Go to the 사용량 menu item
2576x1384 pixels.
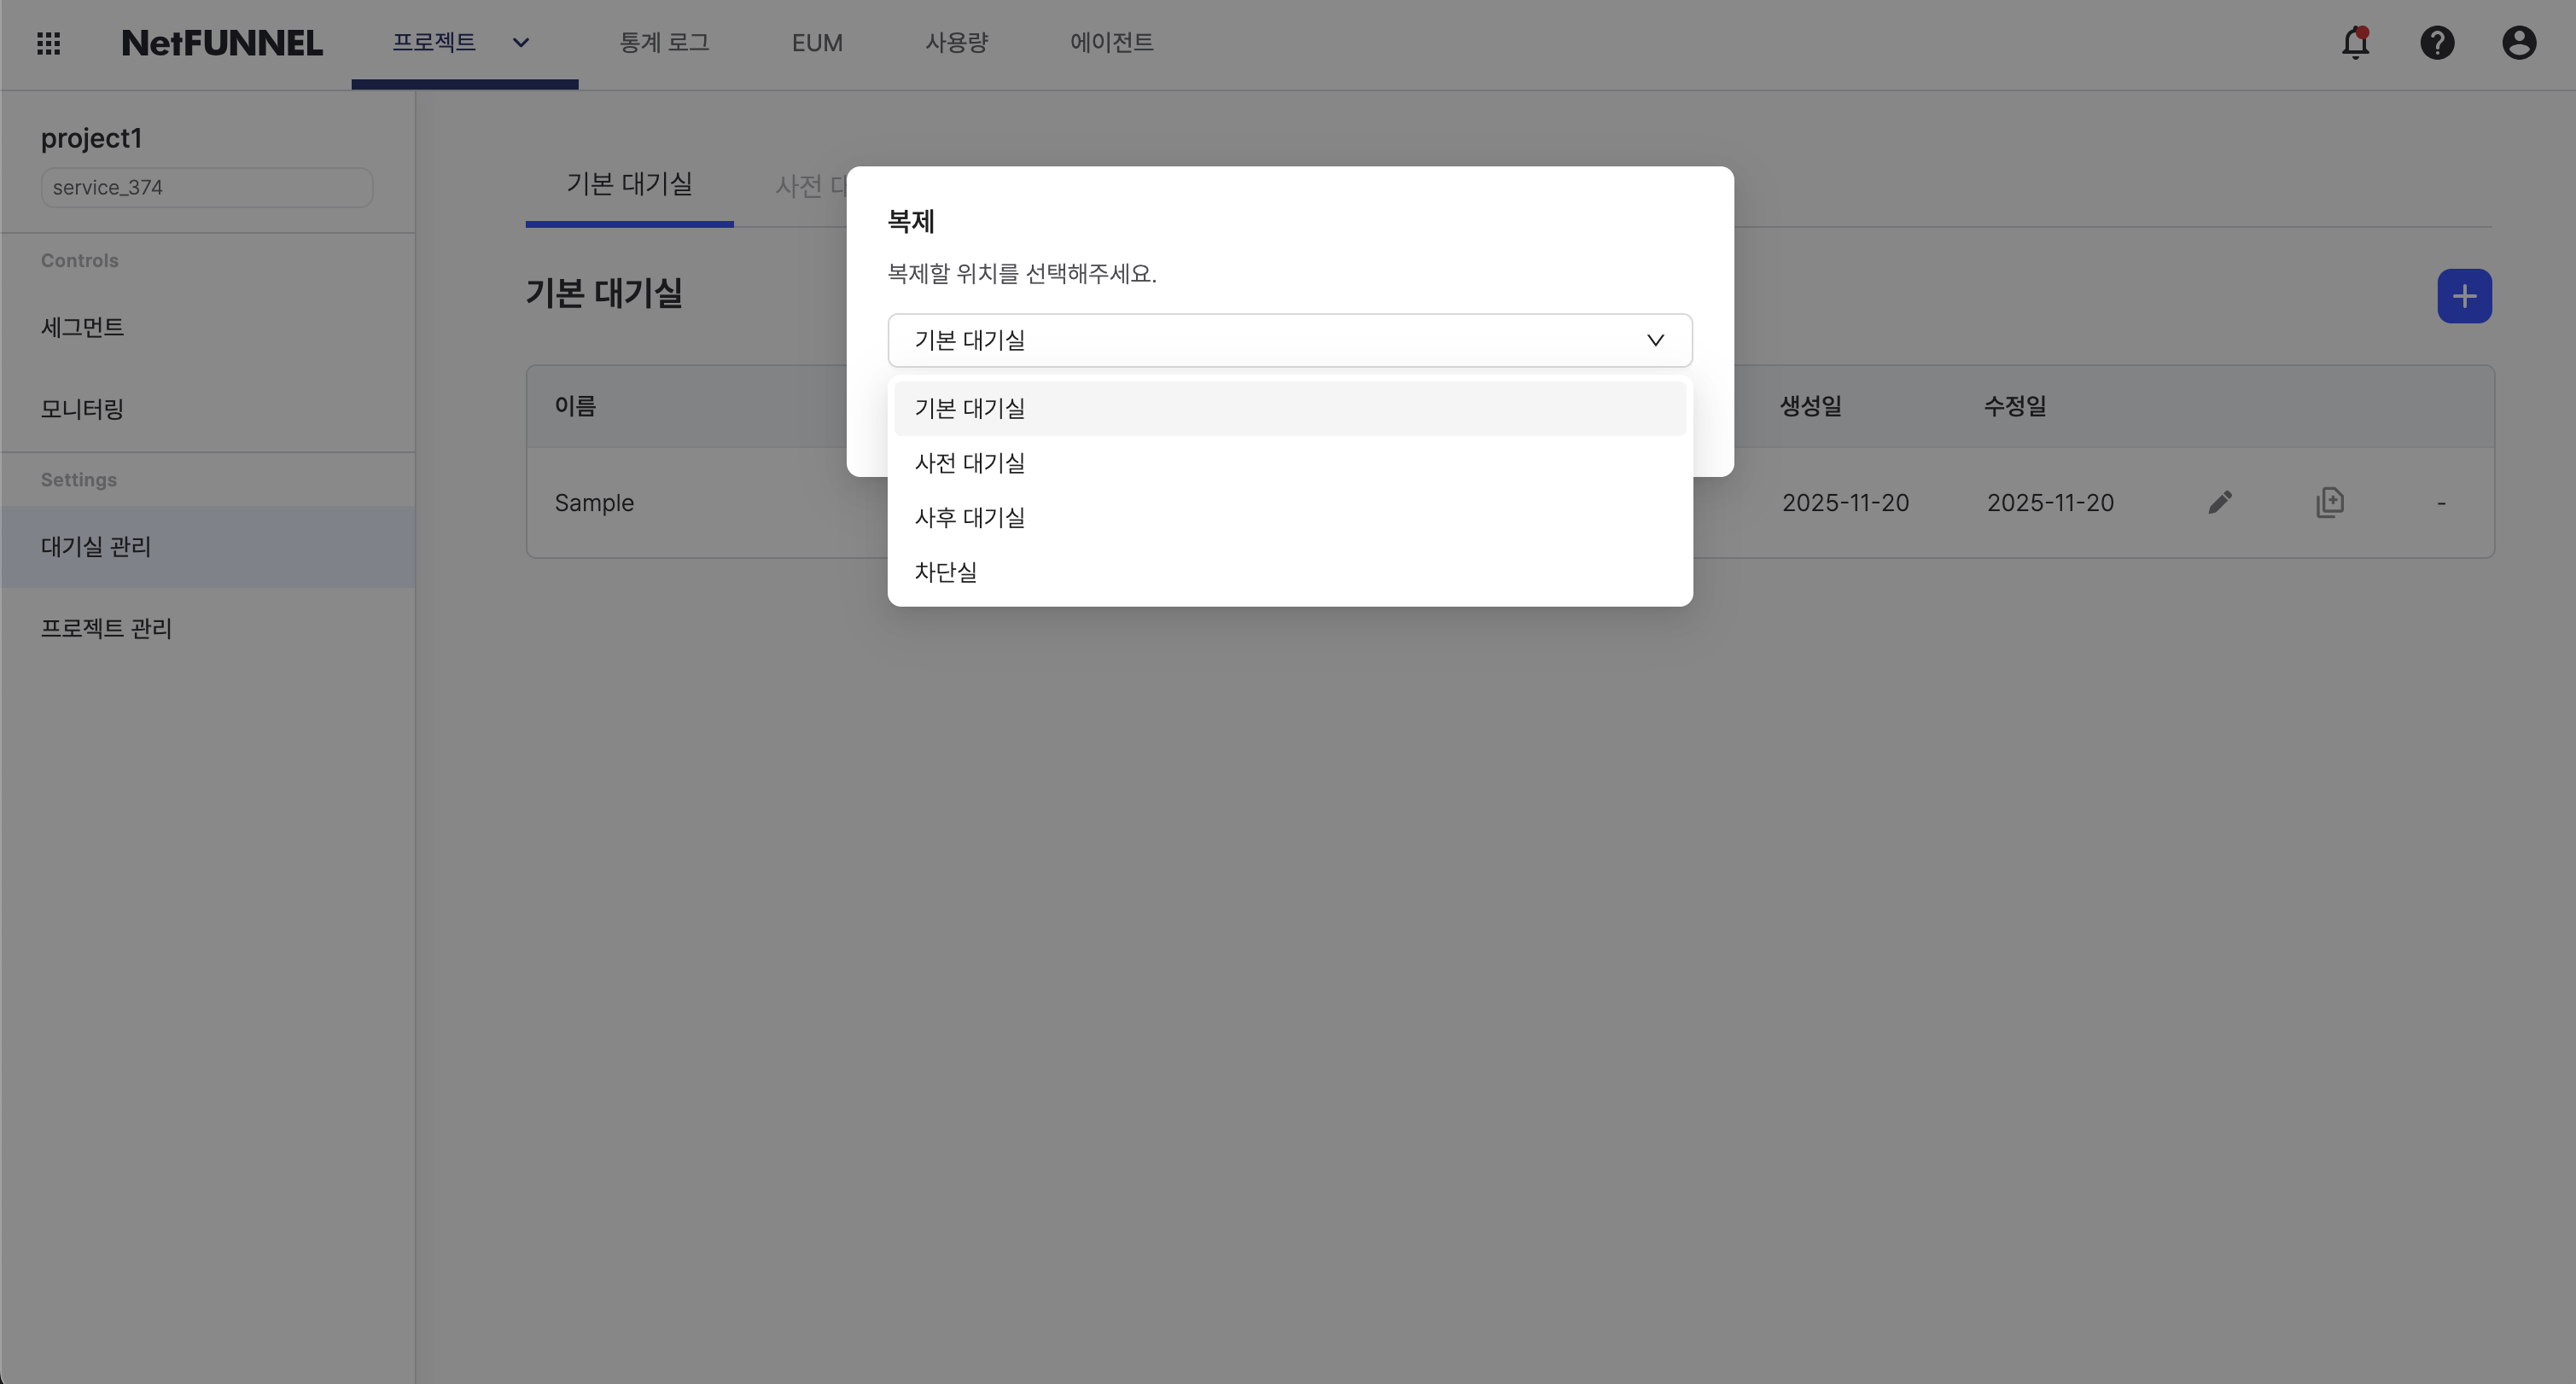click(956, 43)
